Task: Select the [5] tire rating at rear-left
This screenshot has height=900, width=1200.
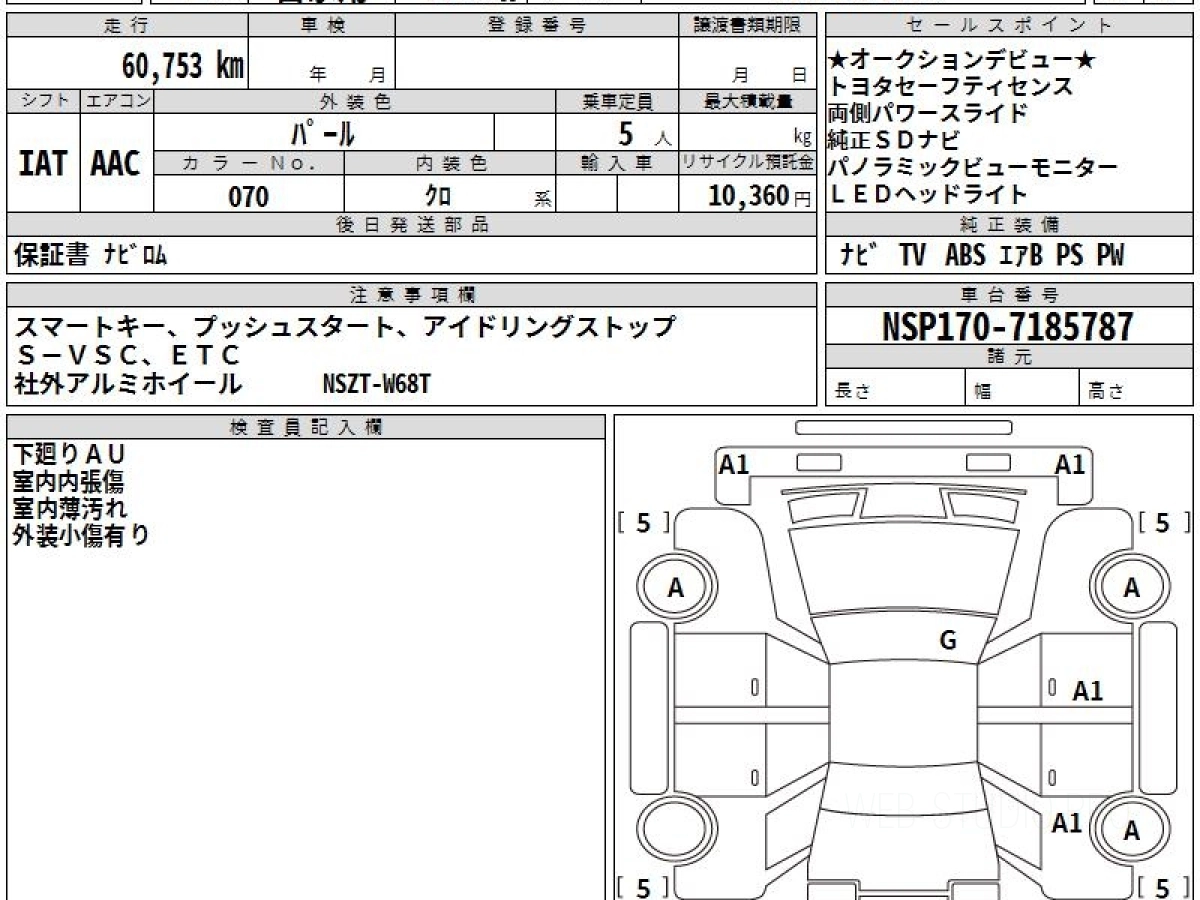Action: [644, 886]
